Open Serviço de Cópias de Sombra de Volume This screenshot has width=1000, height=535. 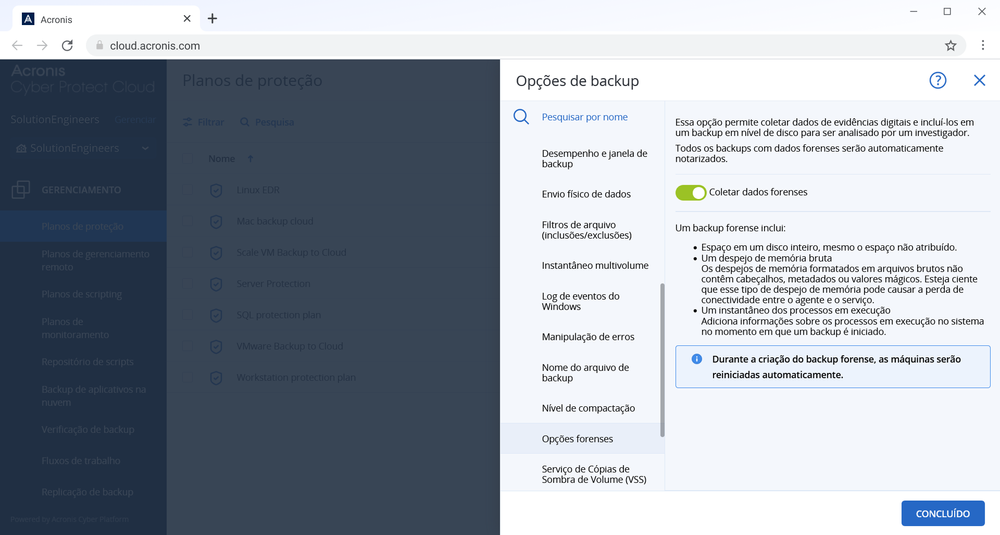(x=594, y=474)
